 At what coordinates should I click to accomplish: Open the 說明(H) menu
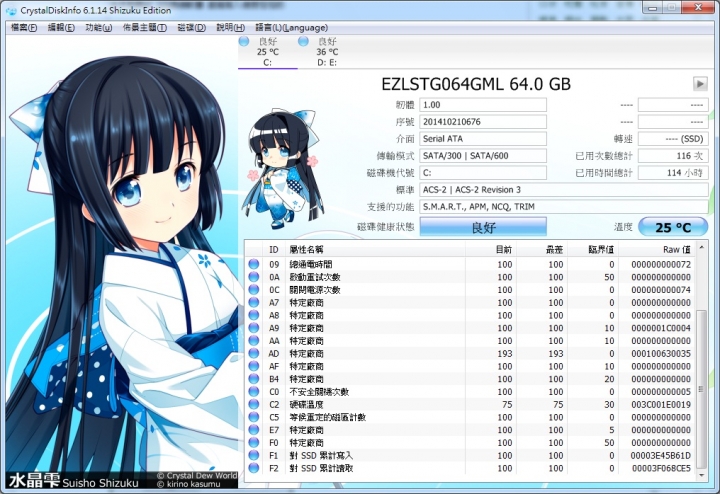coord(231,28)
